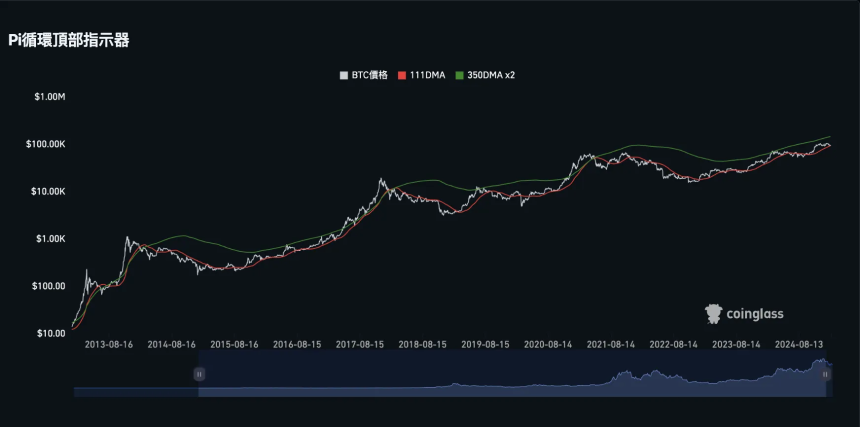Toggle the BTC價格 legend series

click(364, 76)
